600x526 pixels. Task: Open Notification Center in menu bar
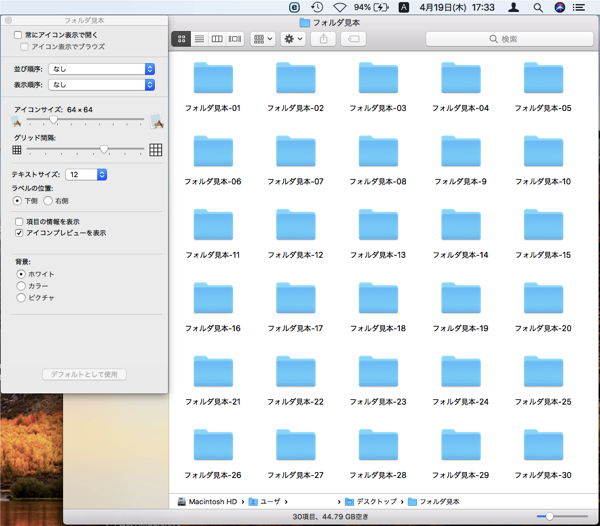click(x=585, y=7)
